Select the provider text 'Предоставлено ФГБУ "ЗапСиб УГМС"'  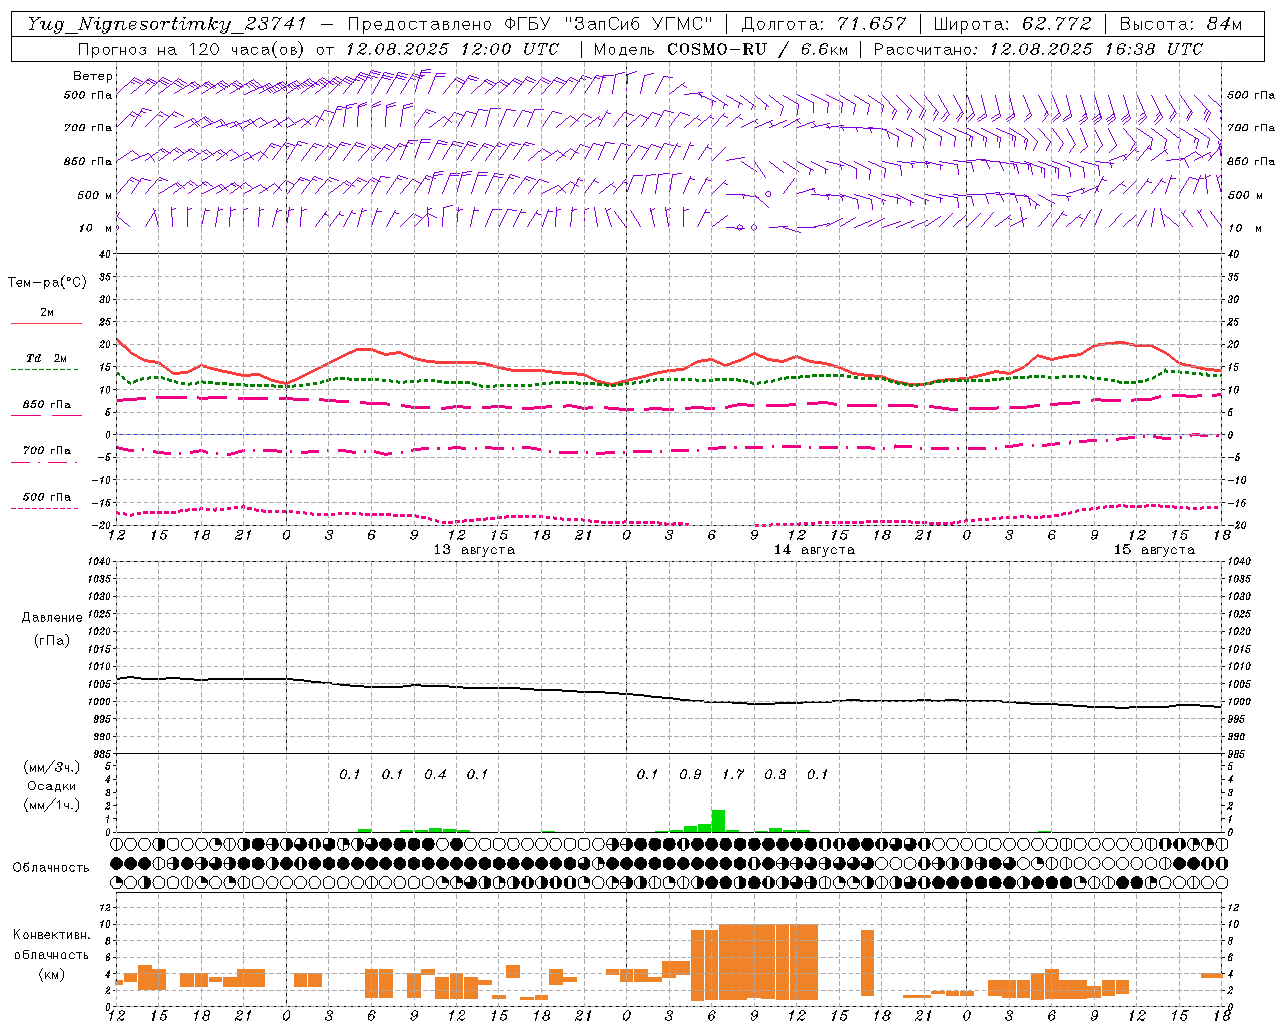click(x=530, y=24)
